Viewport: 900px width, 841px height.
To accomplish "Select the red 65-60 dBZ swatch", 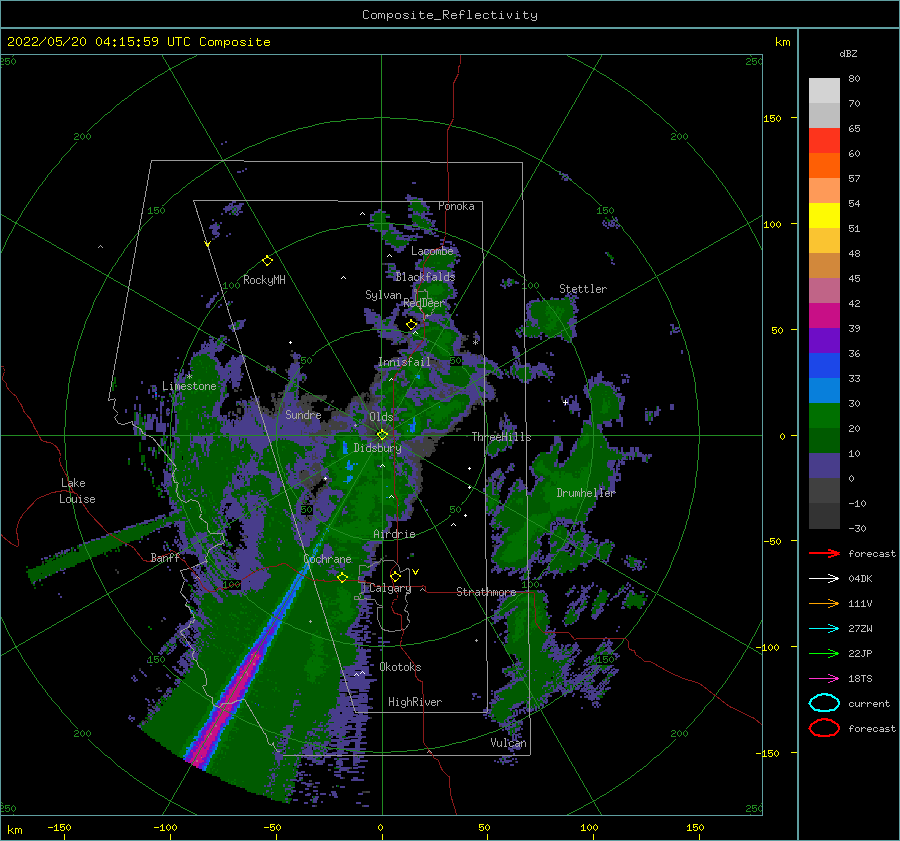I will (824, 140).
